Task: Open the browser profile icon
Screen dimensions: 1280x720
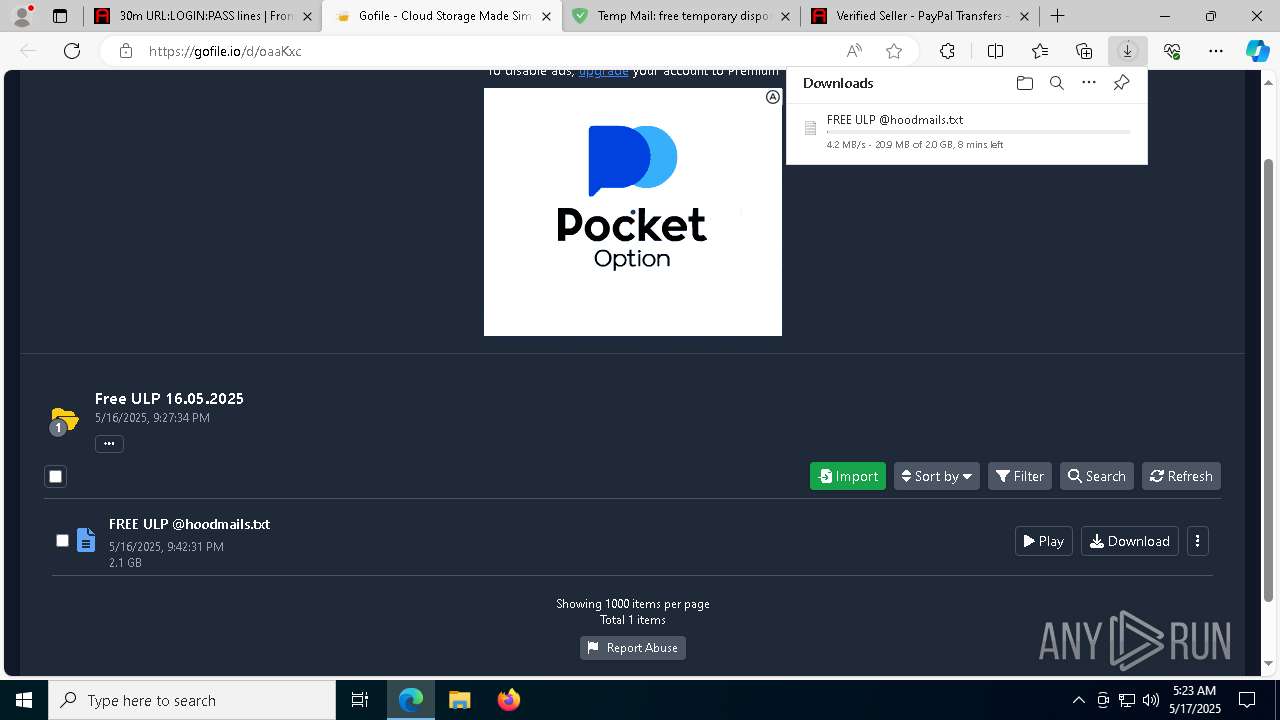Action: click(x=22, y=16)
